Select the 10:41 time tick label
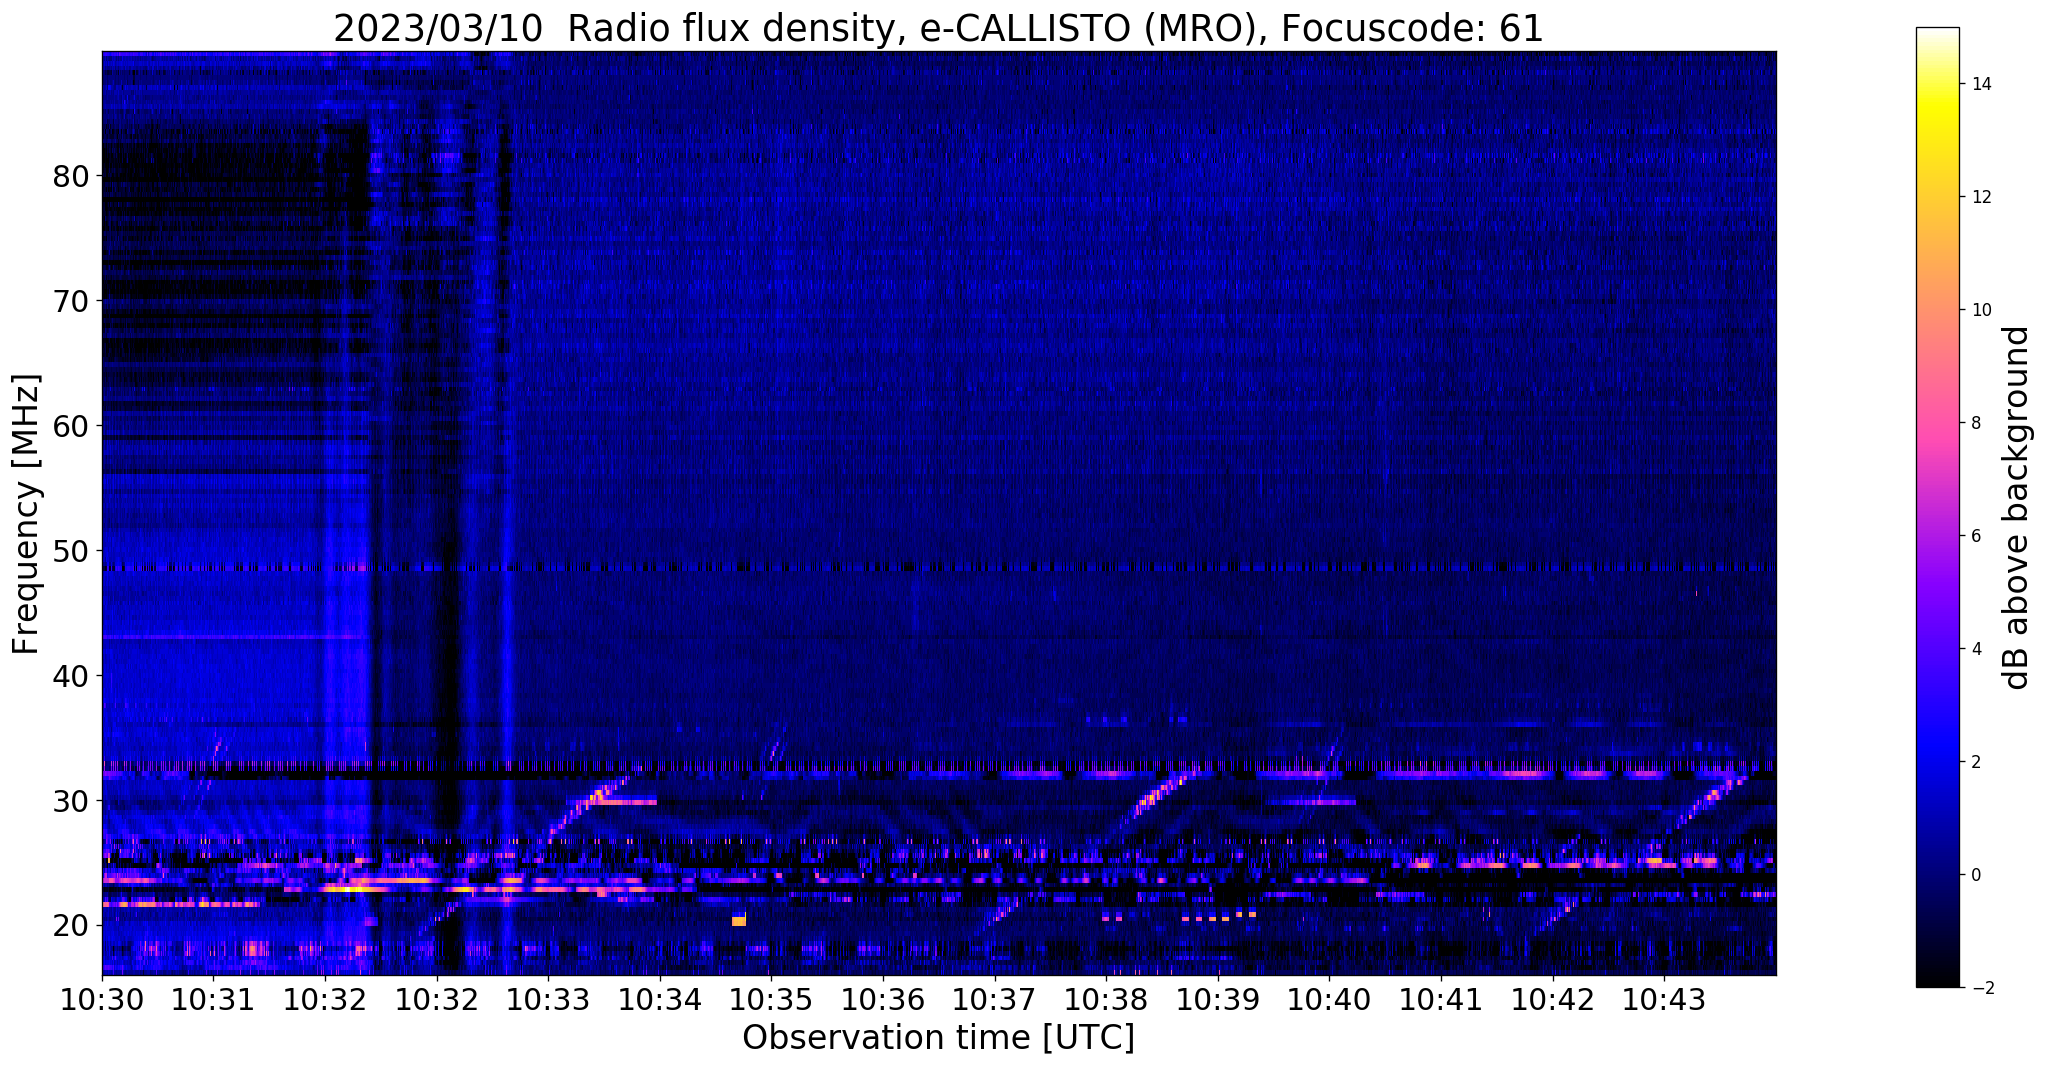Image resolution: width=2047 pixels, height=1067 pixels. pyautogui.click(x=1441, y=1000)
